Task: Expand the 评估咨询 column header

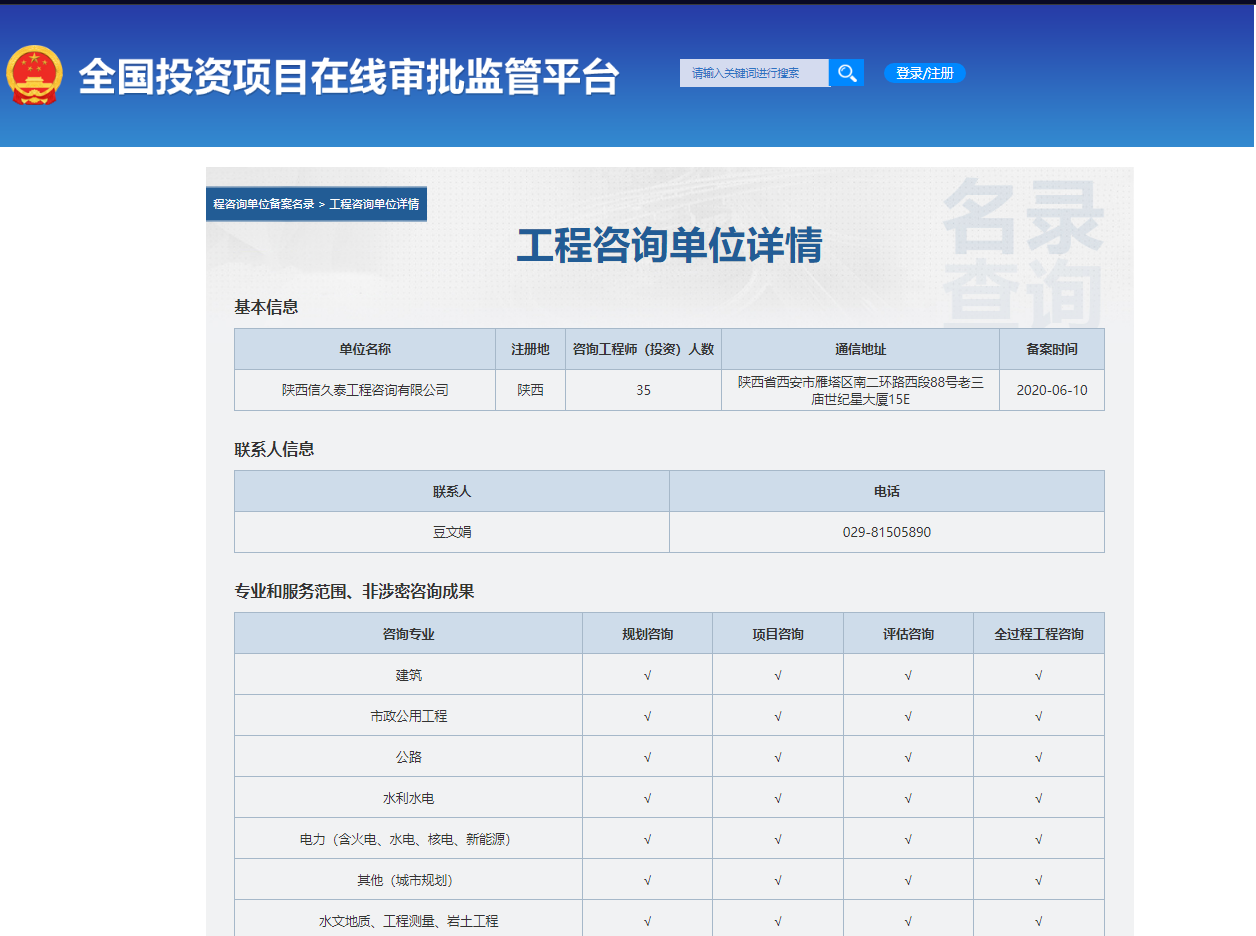Action: click(x=908, y=632)
